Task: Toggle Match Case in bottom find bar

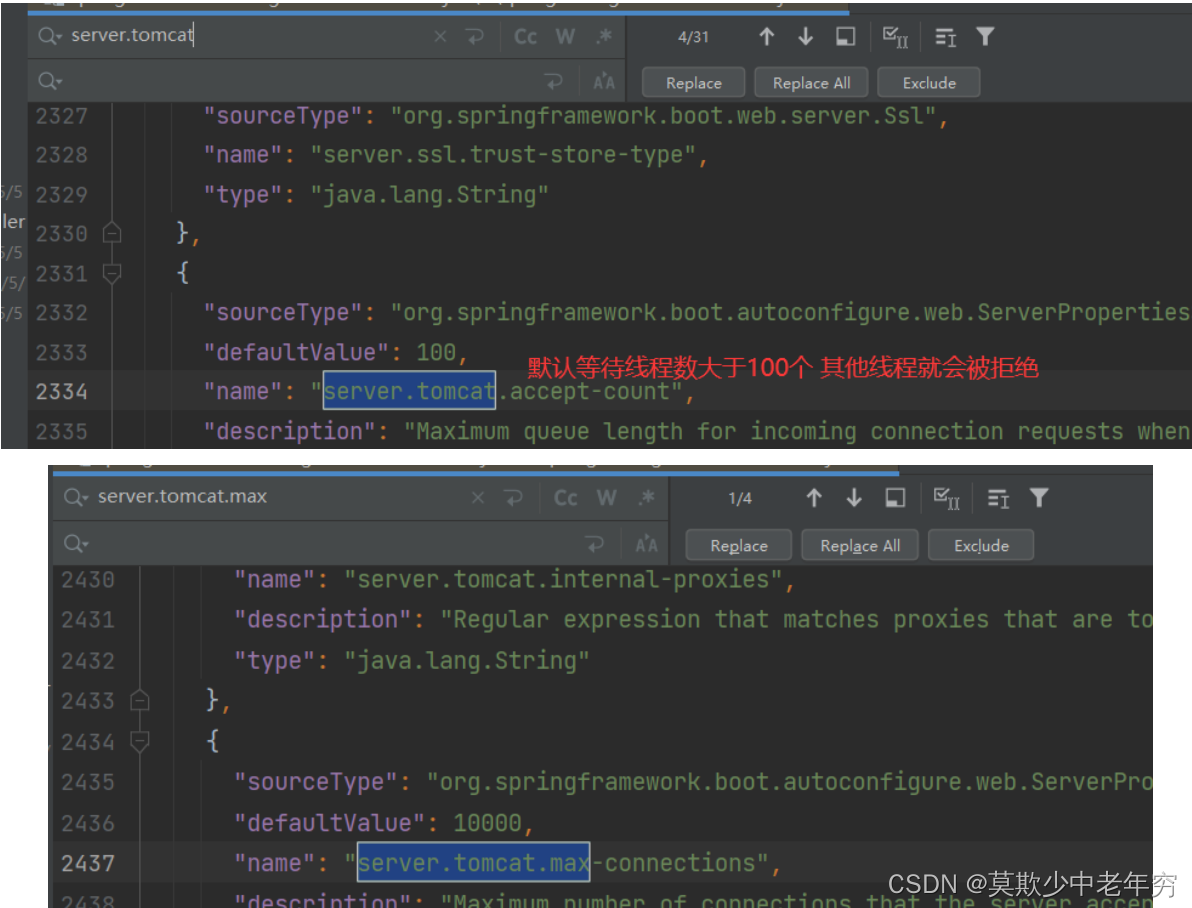Action: pyautogui.click(x=566, y=498)
